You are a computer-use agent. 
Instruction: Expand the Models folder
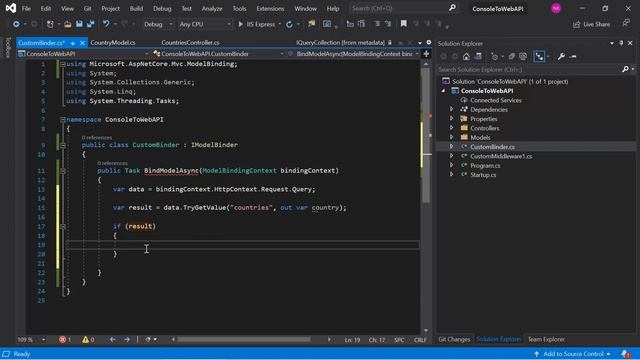451,138
